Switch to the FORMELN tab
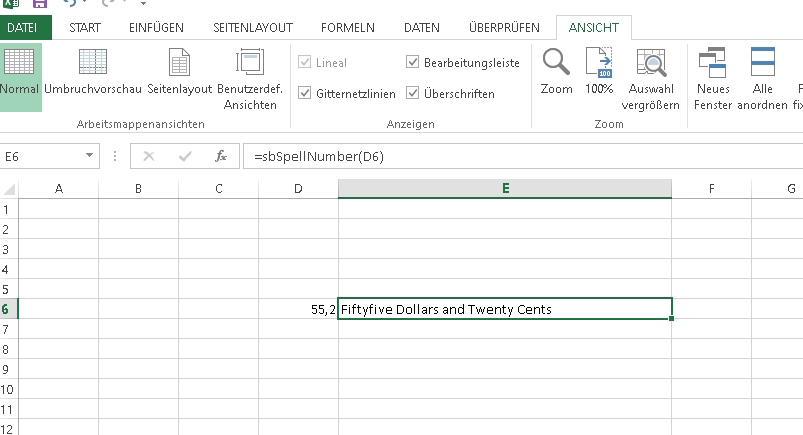 pyautogui.click(x=348, y=27)
